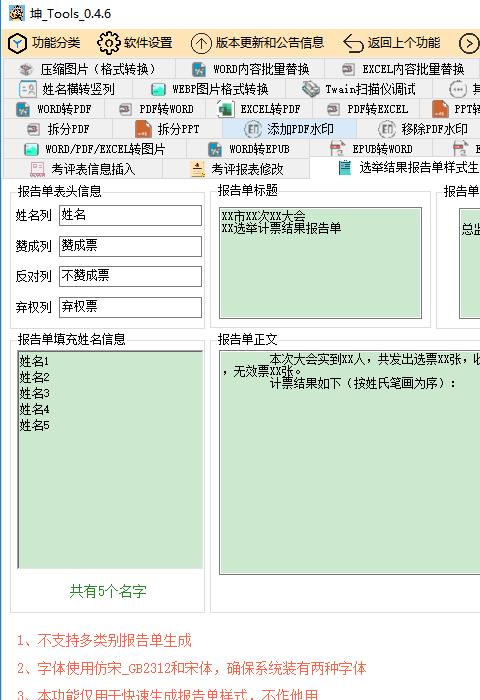Click the 移除PDF水印 stamp icon
This screenshot has height=700, width=480.
387,129
